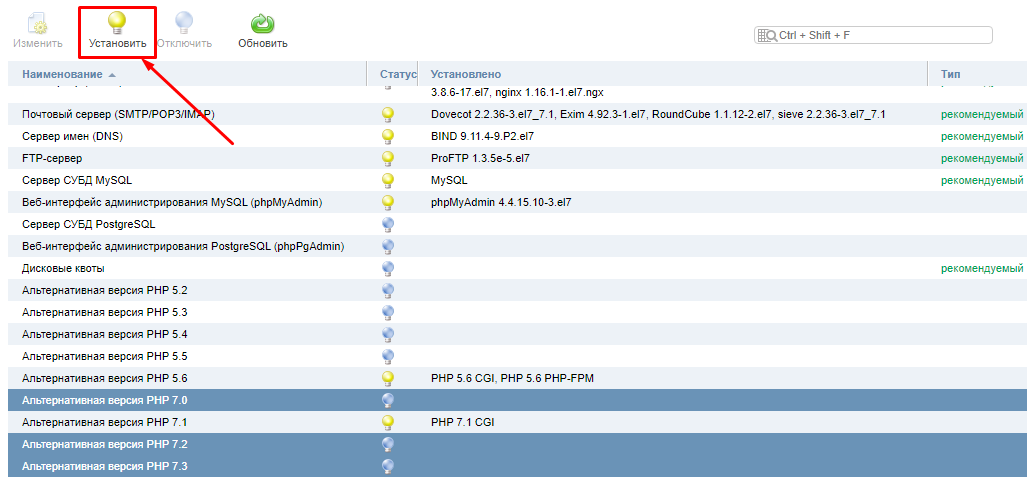Sort by the Наименование column header

[x=62, y=75]
